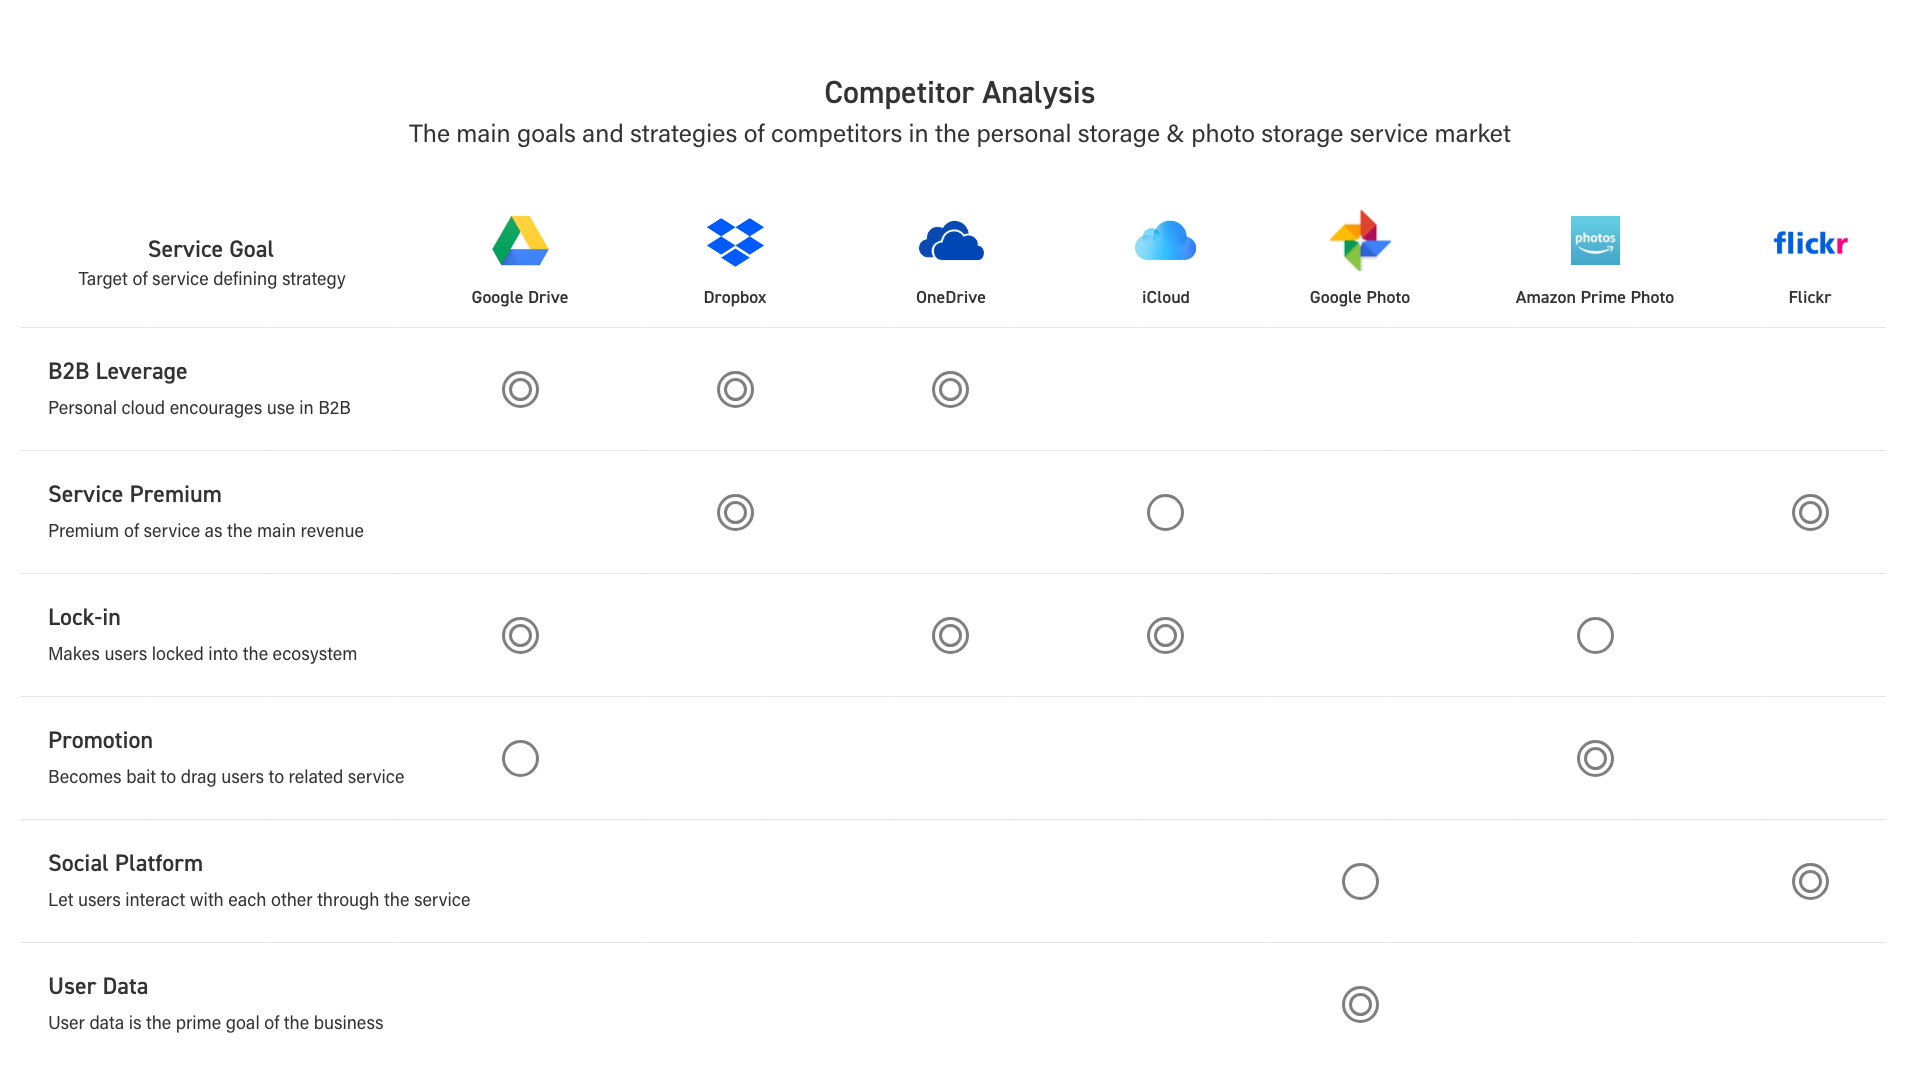This screenshot has height=1080, width=1920.
Task: Select B2B Leverage marker for Google Drive
Action: 520,389
